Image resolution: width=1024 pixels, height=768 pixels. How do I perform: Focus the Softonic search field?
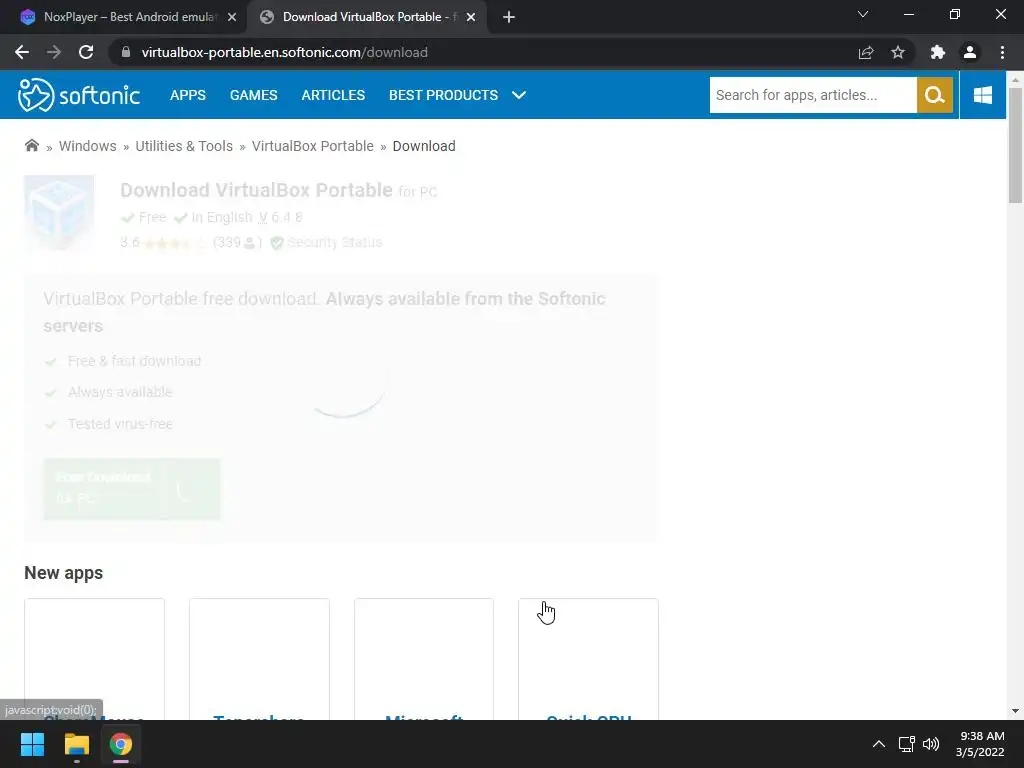pyautogui.click(x=813, y=95)
